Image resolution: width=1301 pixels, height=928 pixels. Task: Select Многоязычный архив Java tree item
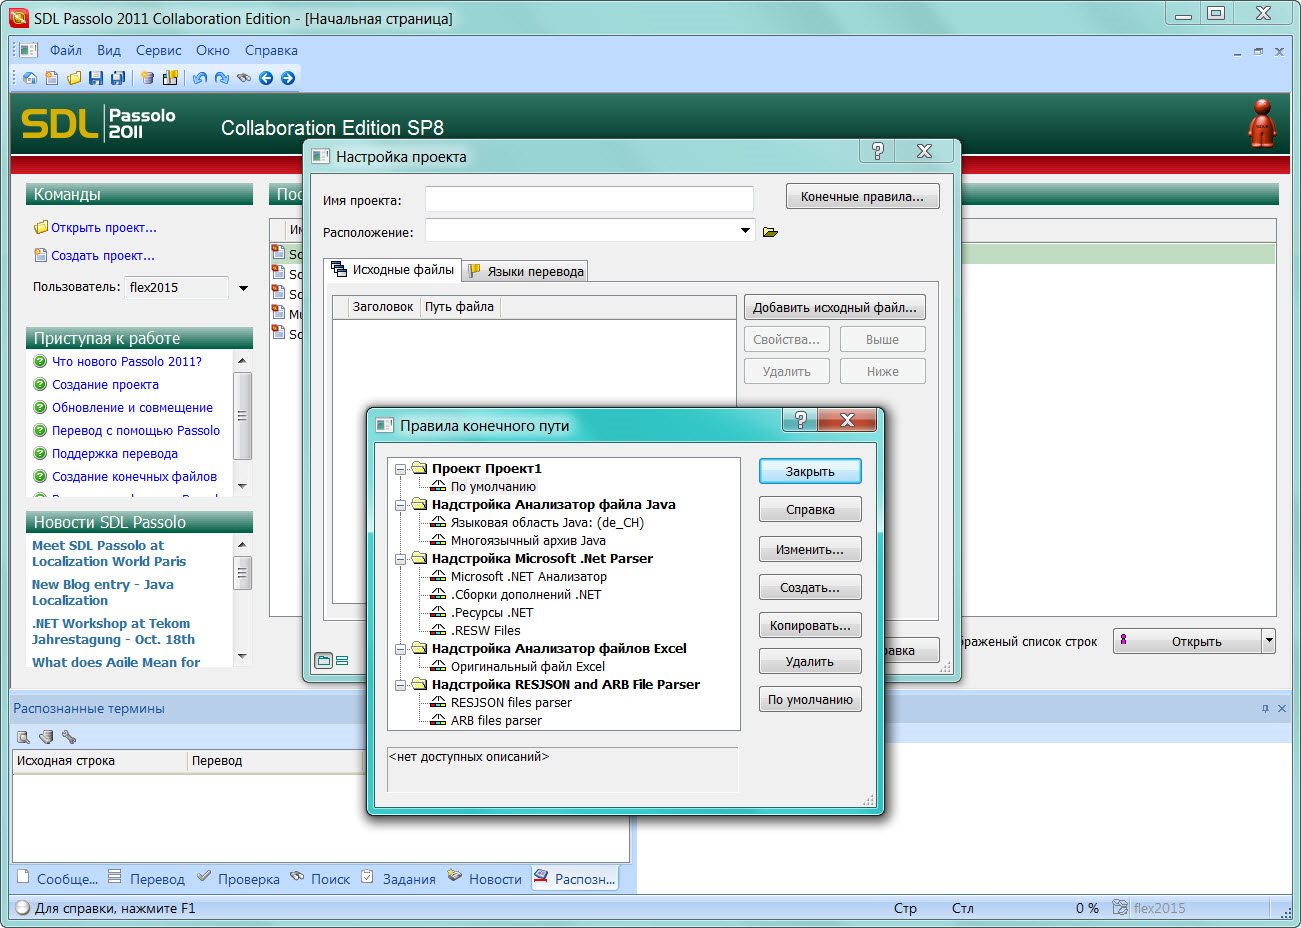click(x=528, y=540)
